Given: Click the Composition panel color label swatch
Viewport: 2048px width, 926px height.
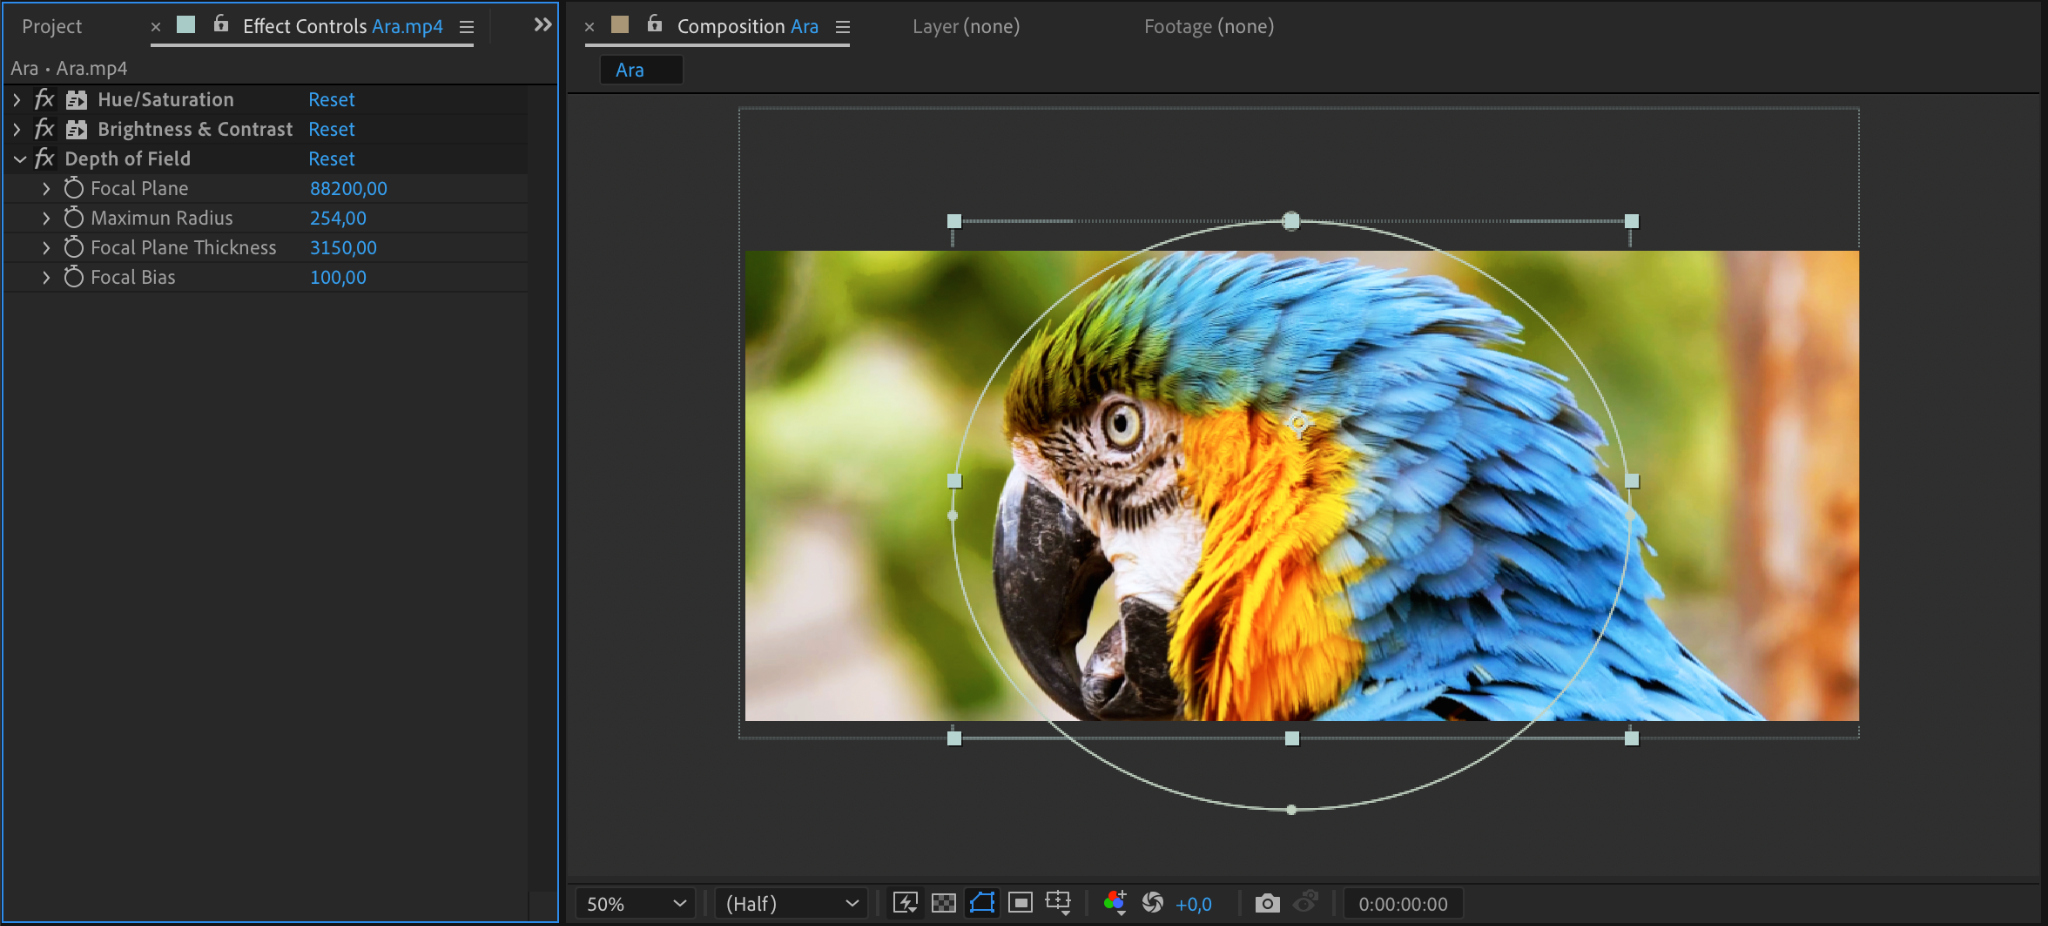Looking at the screenshot, I should pos(620,25).
